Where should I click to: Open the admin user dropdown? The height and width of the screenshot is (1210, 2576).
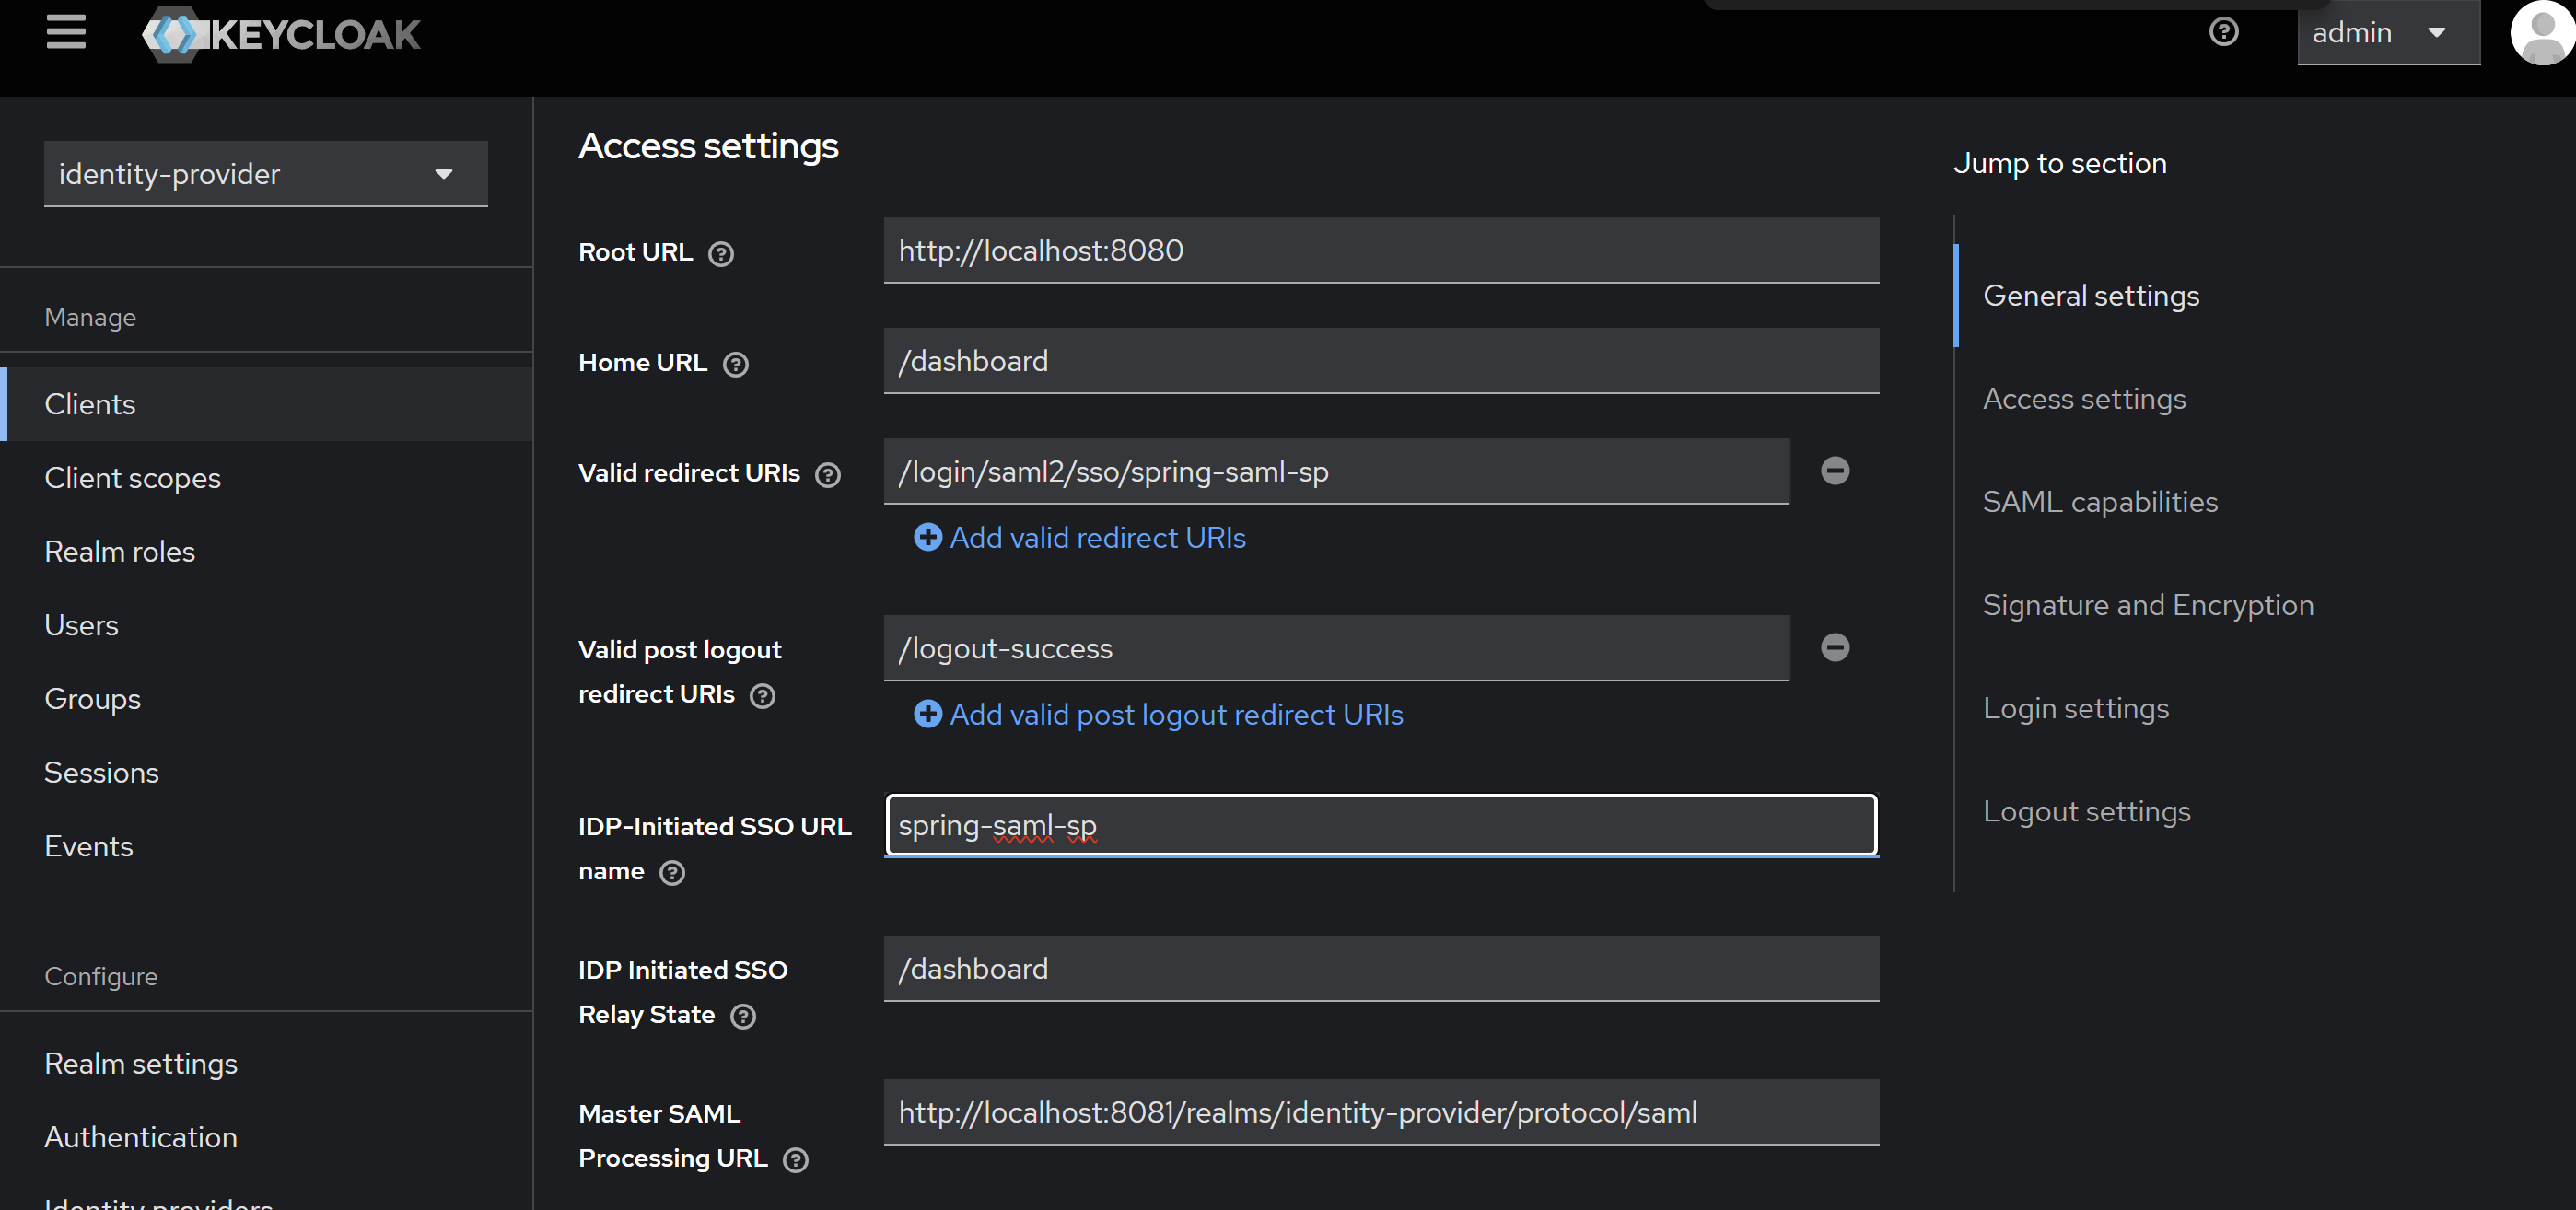pyautogui.click(x=2386, y=33)
